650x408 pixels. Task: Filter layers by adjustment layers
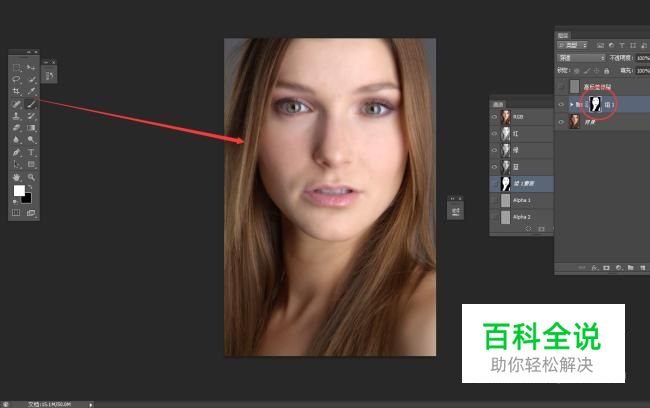tap(611, 45)
